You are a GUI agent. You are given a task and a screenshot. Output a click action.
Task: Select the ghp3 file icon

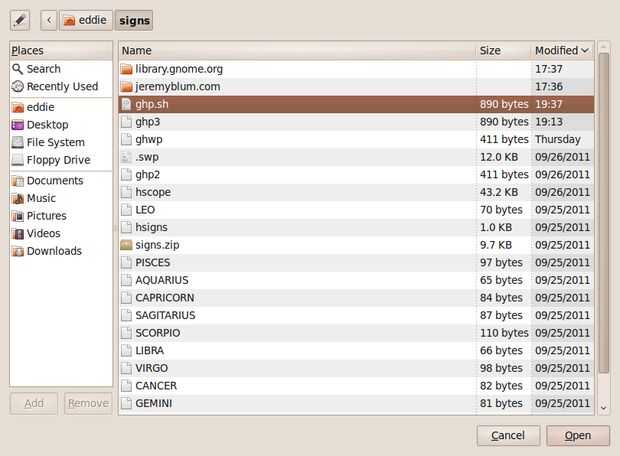pyautogui.click(x=126, y=122)
